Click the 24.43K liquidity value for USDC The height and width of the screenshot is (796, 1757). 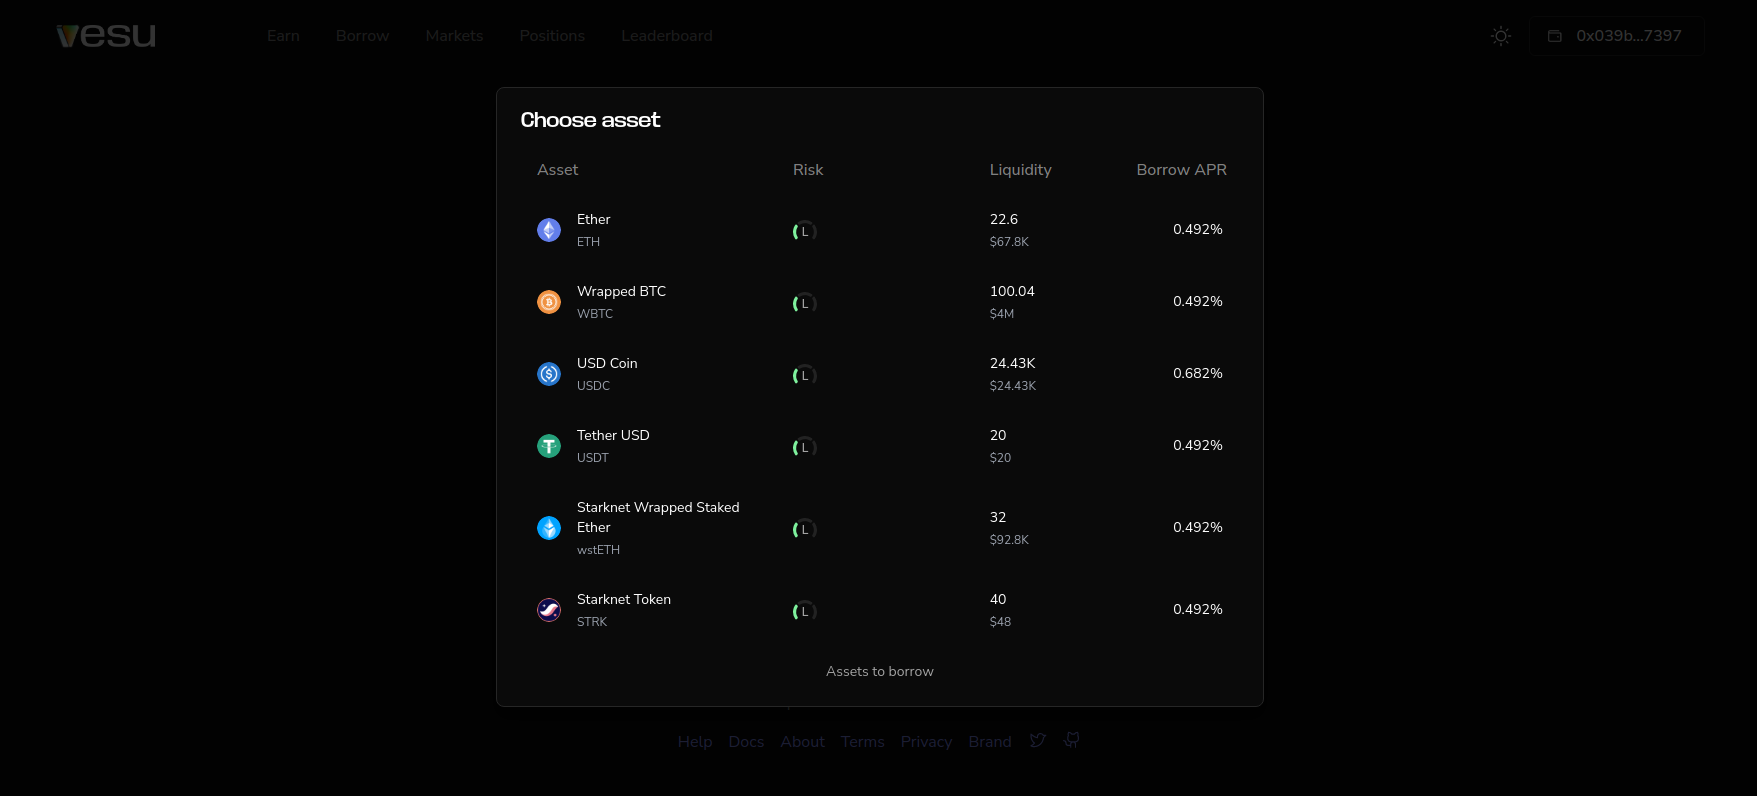1012,363
